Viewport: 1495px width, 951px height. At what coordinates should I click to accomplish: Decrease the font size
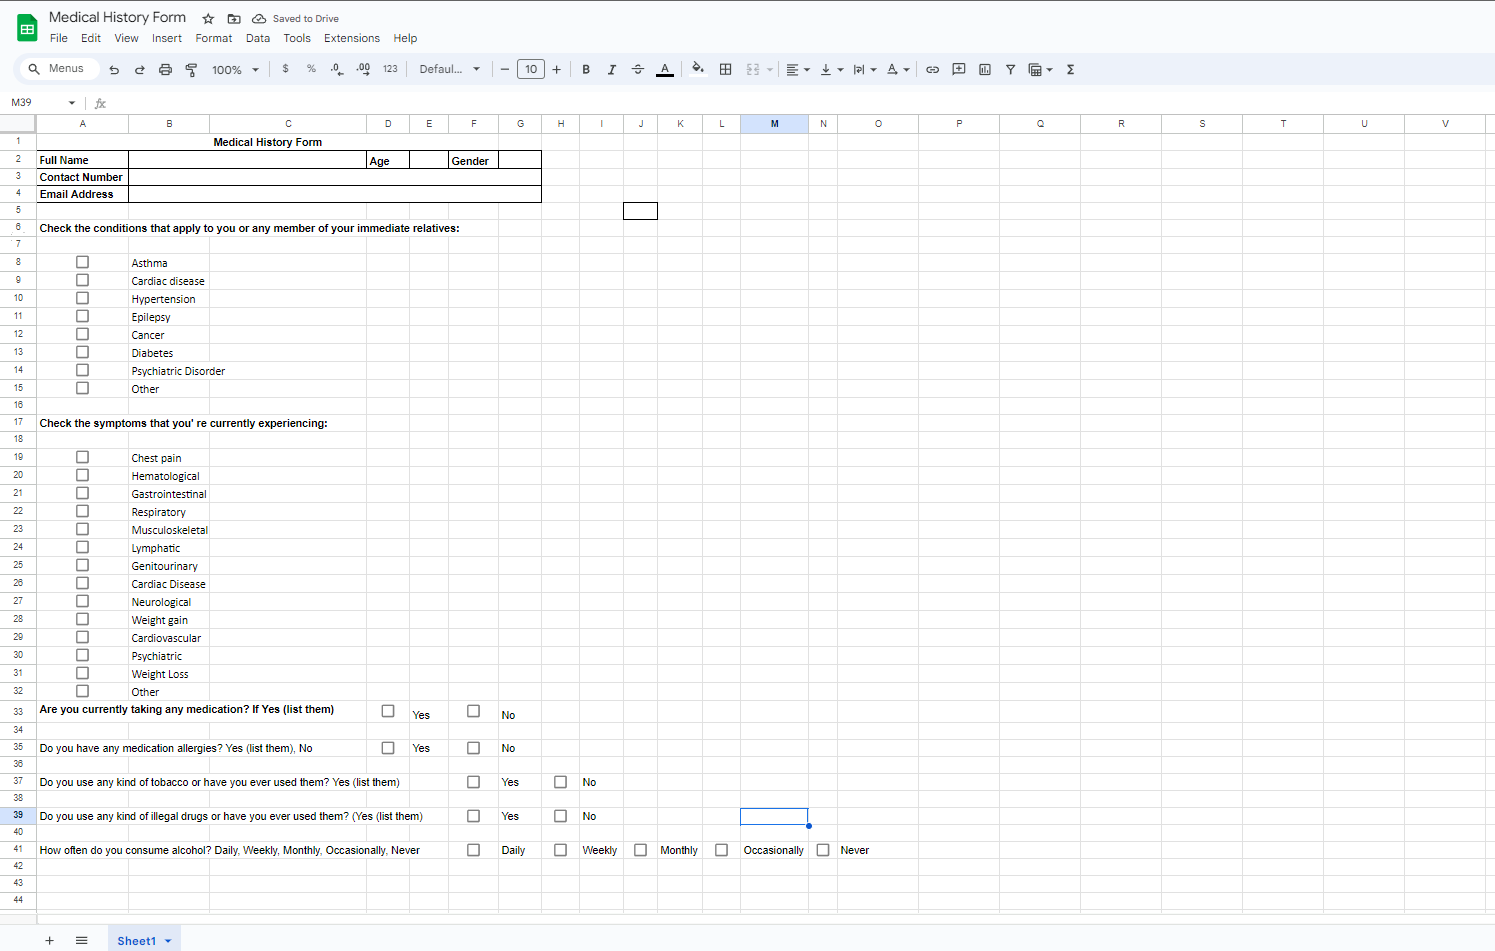click(x=505, y=69)
